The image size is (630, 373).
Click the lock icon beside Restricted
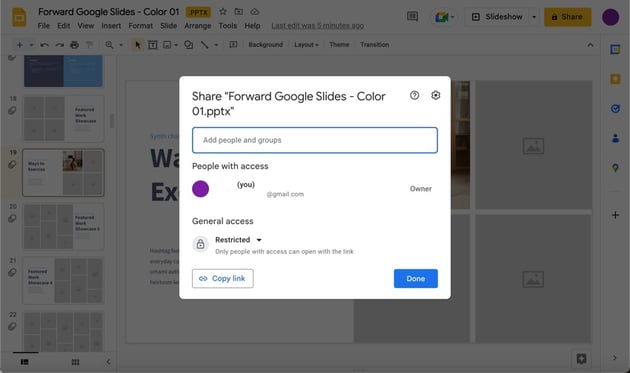tap(200, 244)
